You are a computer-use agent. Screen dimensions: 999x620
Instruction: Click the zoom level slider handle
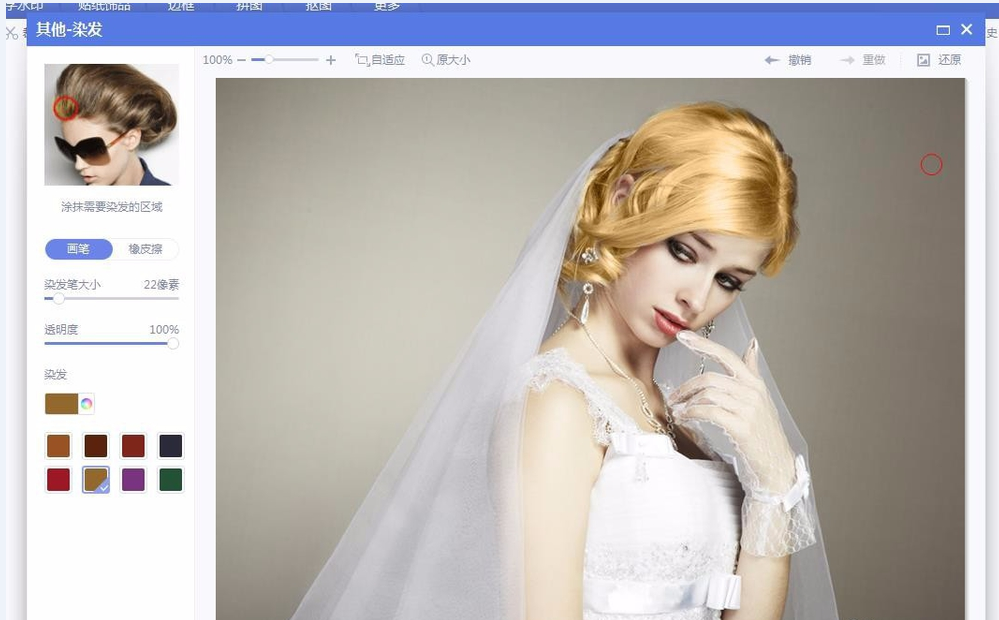(270, 59)
